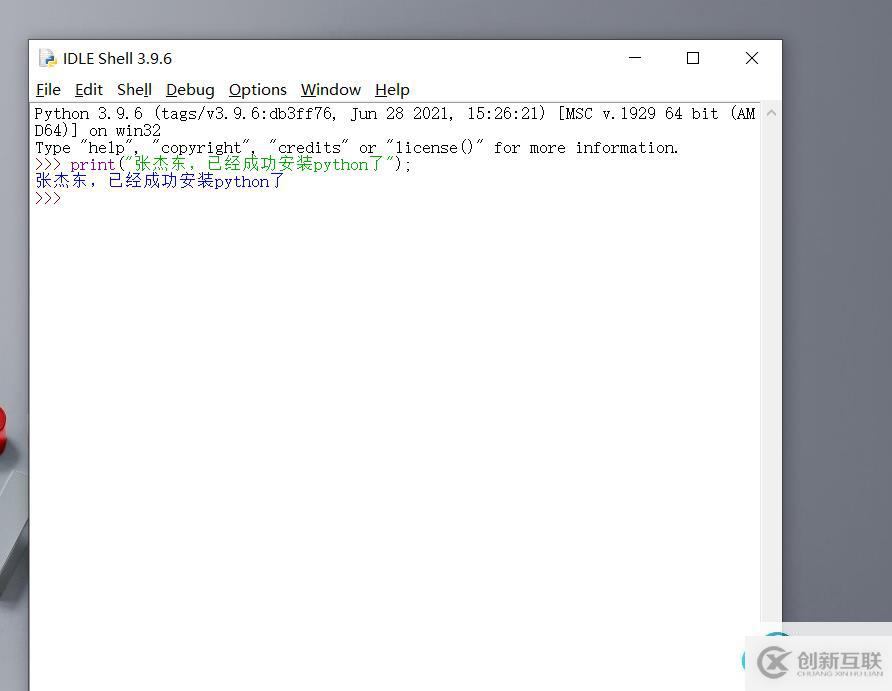Screen dimensions: 892x691
Task: Click the 'Type "help", "copyright"' information line
Action: [x=356, y=148]
